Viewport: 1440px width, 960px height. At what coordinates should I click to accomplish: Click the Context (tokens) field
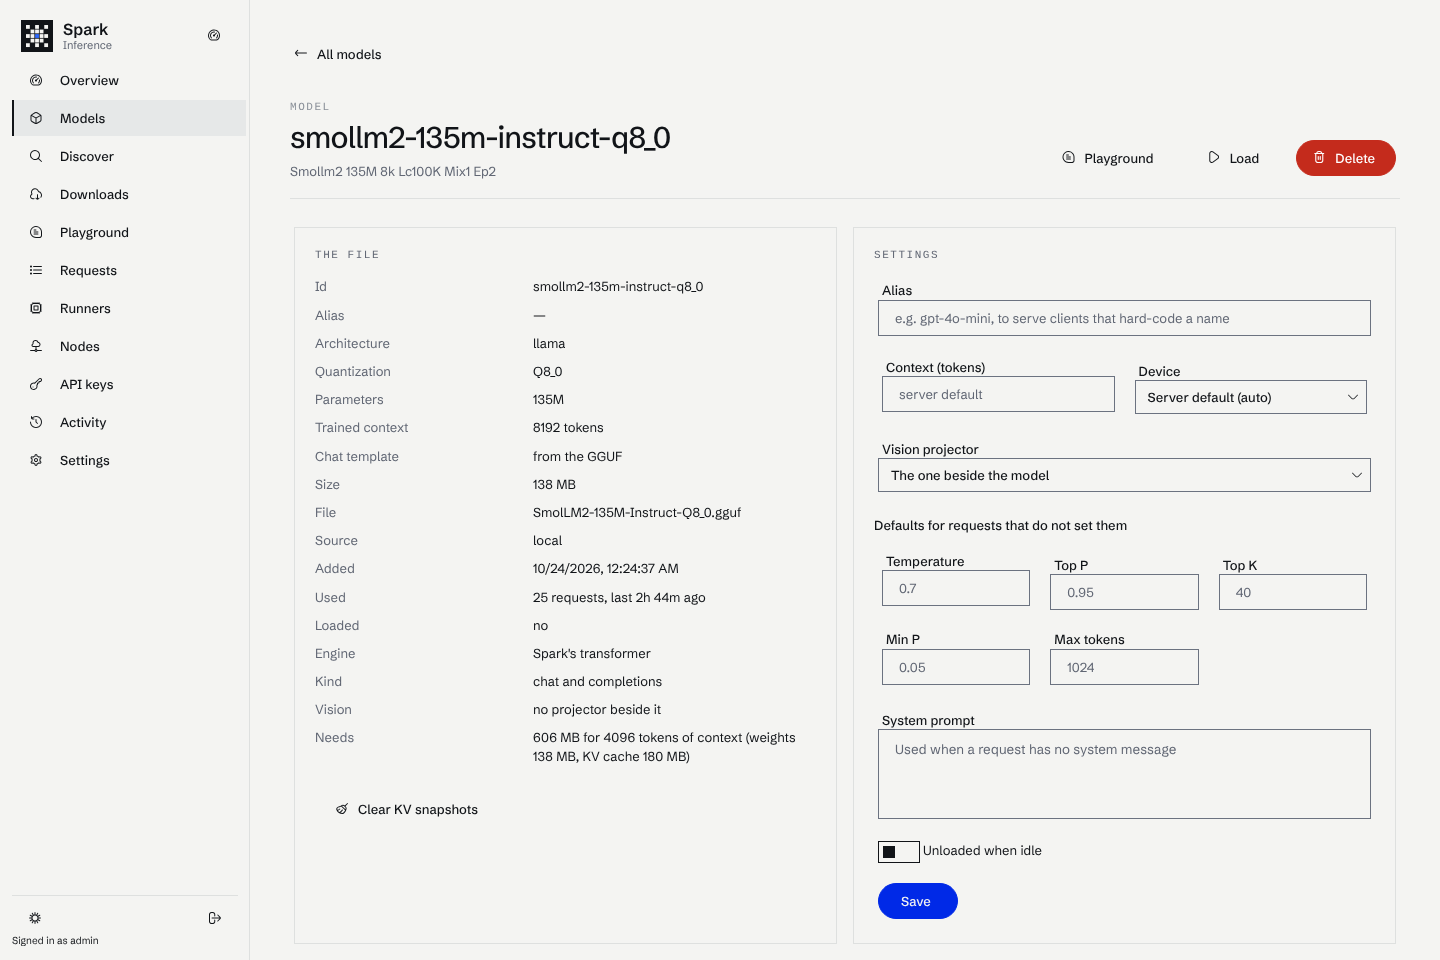998,394
